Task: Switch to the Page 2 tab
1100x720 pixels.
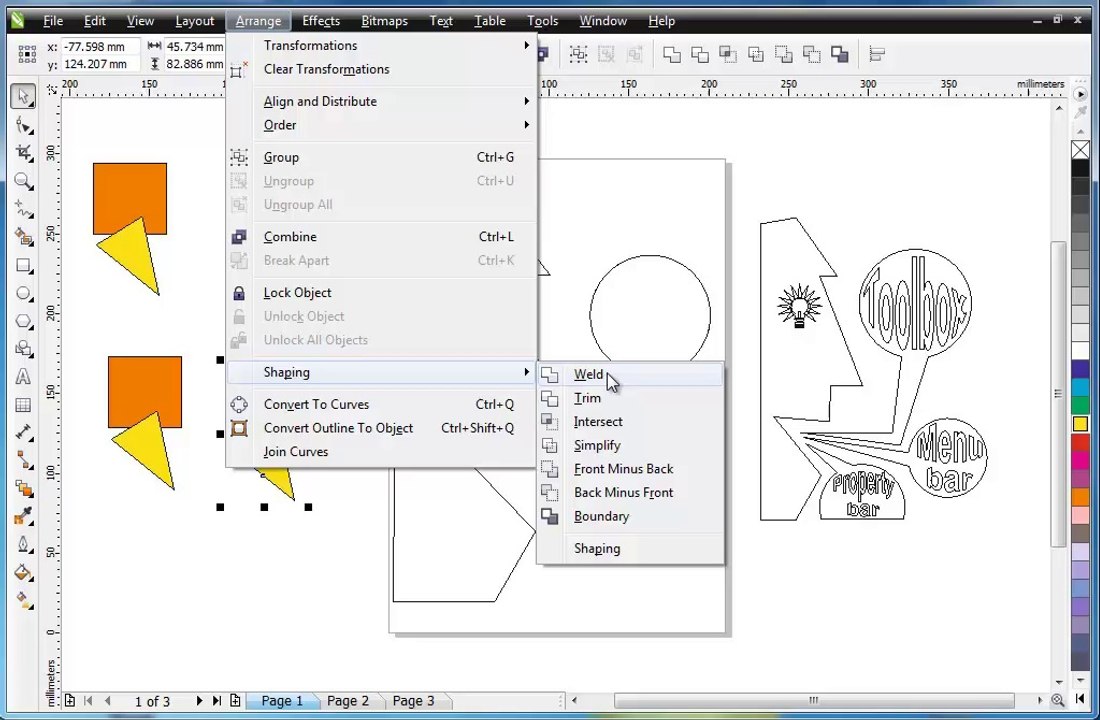Action: click(348, 700)
